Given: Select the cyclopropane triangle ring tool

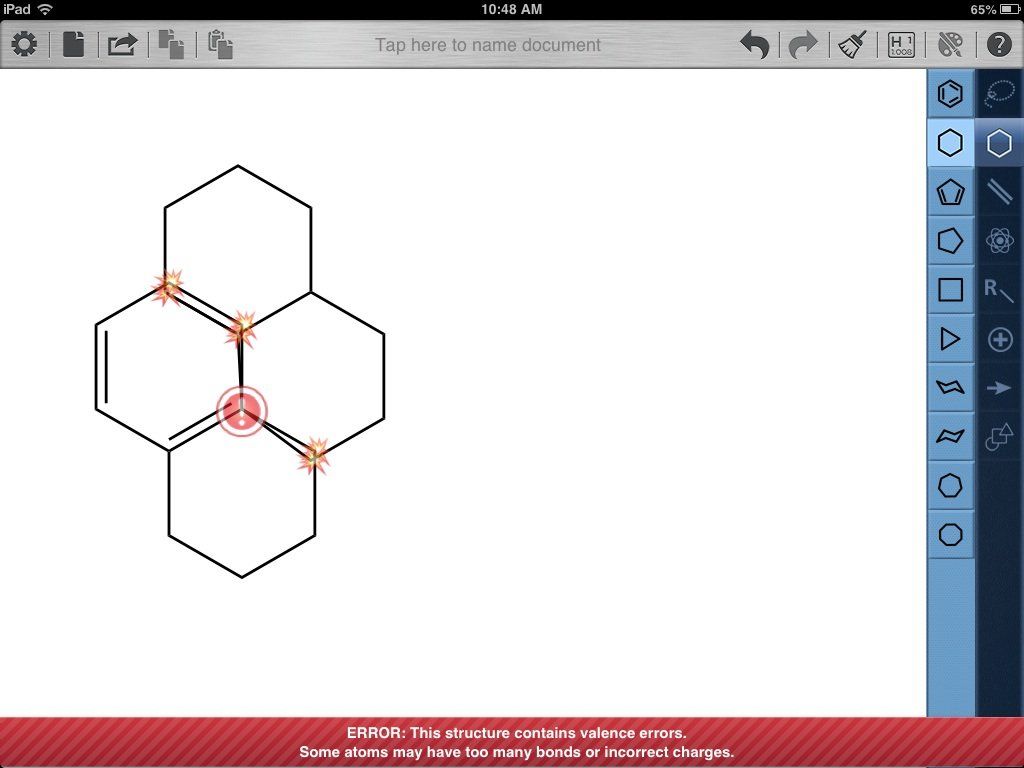Looking at the screenshot, I should [950, 338].
